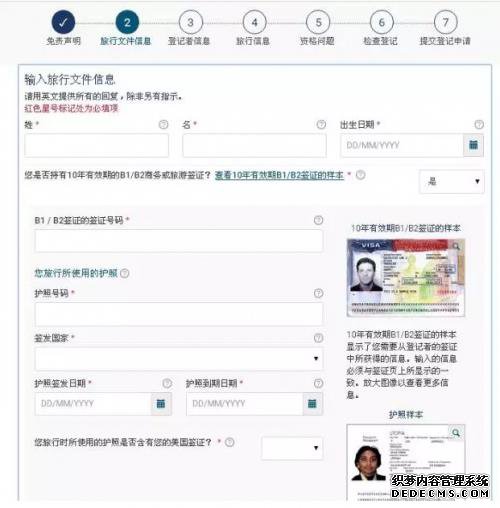Viewport: 500px width, 508px height.
Task: Click help icon next to 护照号码
Action: (318, 293)
